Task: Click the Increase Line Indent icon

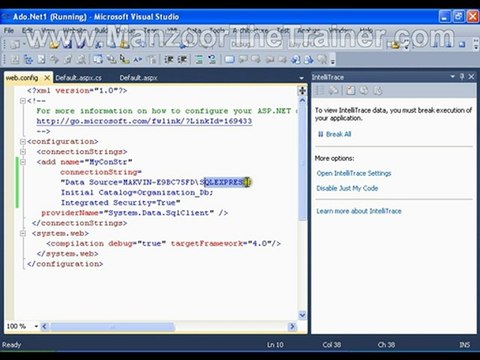Action: click(182, 59)
